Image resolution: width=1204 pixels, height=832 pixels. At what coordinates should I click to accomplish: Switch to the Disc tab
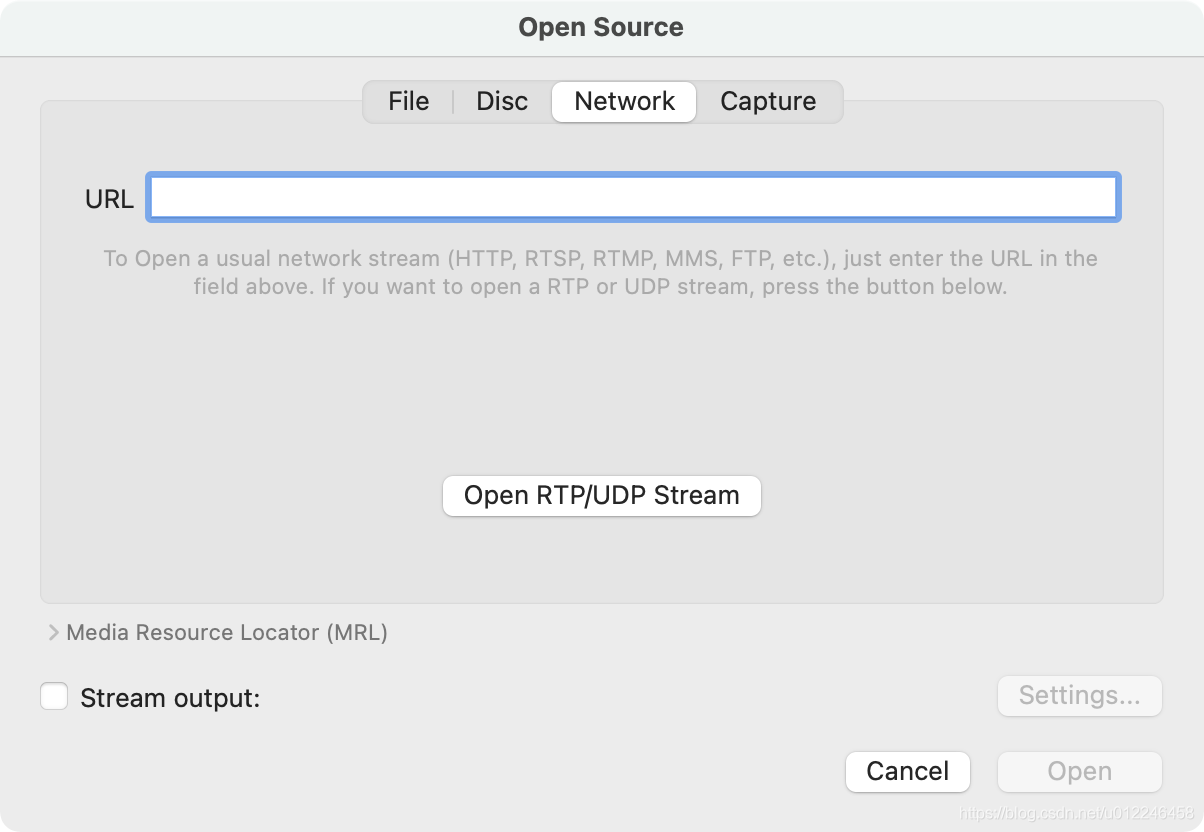[x=502, y=102]
